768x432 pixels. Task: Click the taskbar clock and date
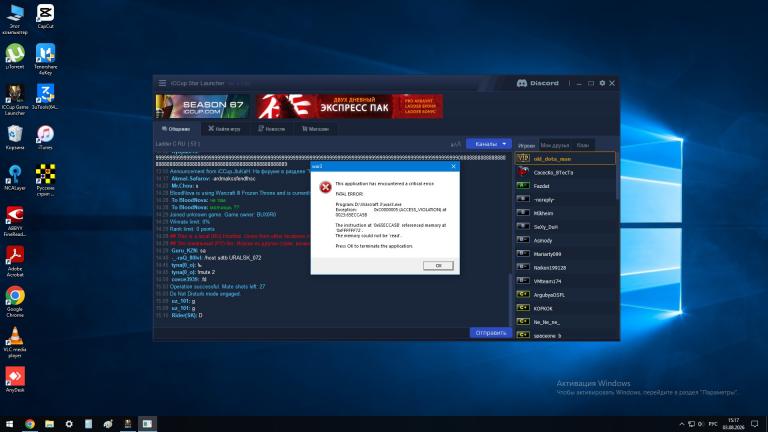[x=733, y=424]
